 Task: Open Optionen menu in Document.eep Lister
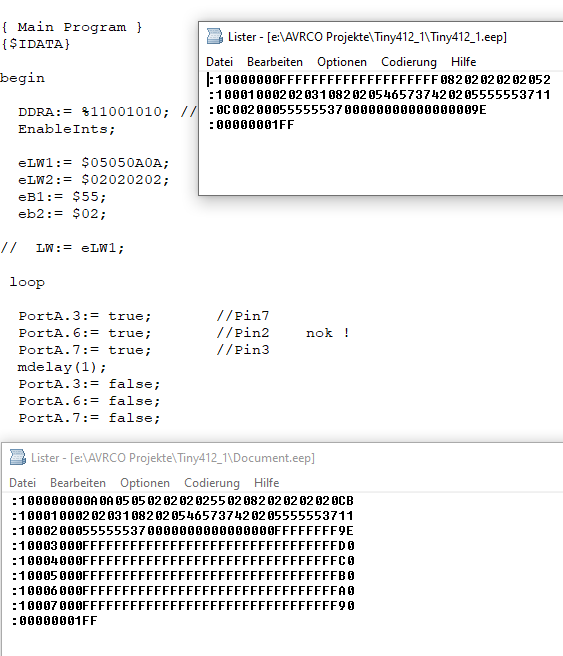coord(145,483)
